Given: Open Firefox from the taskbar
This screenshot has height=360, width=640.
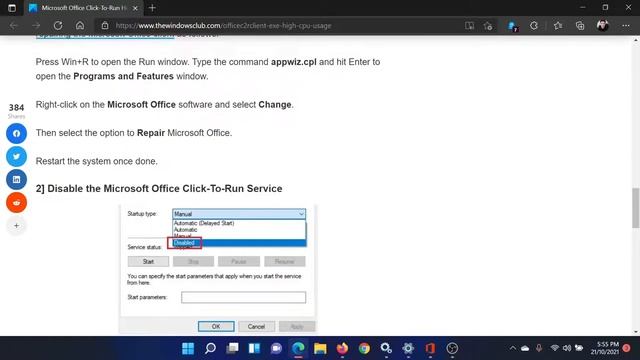Looking at the screenshot, I should (342, 348).
